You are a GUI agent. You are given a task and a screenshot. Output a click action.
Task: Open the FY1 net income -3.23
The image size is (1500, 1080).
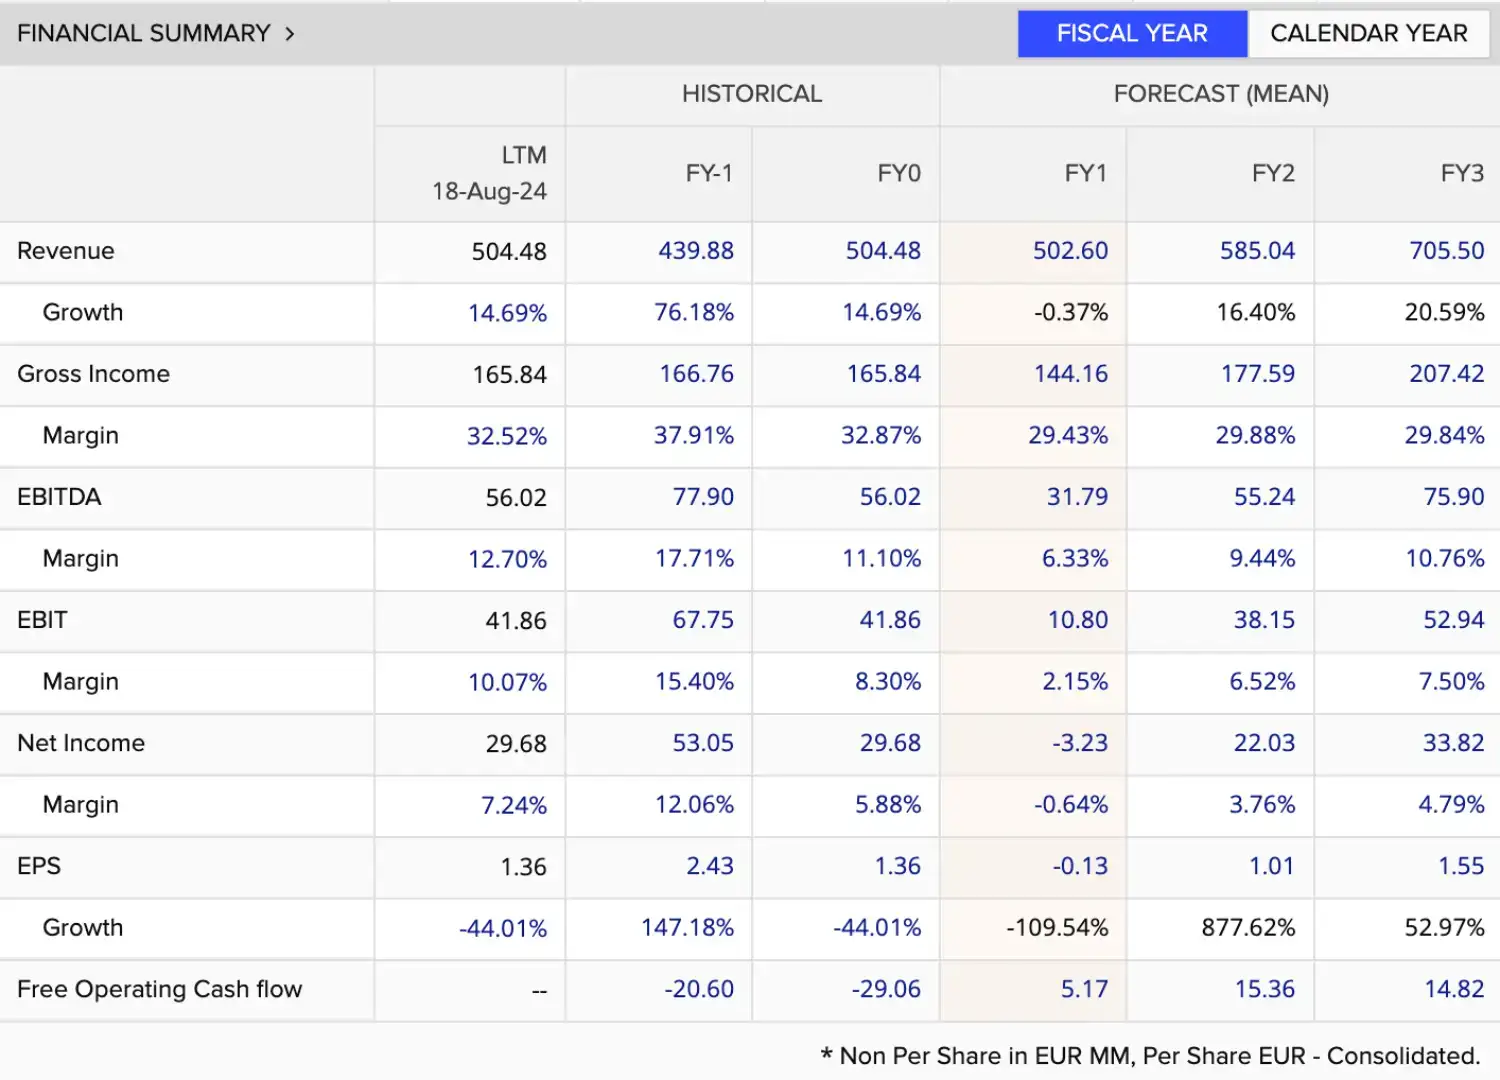point(1080,743)
